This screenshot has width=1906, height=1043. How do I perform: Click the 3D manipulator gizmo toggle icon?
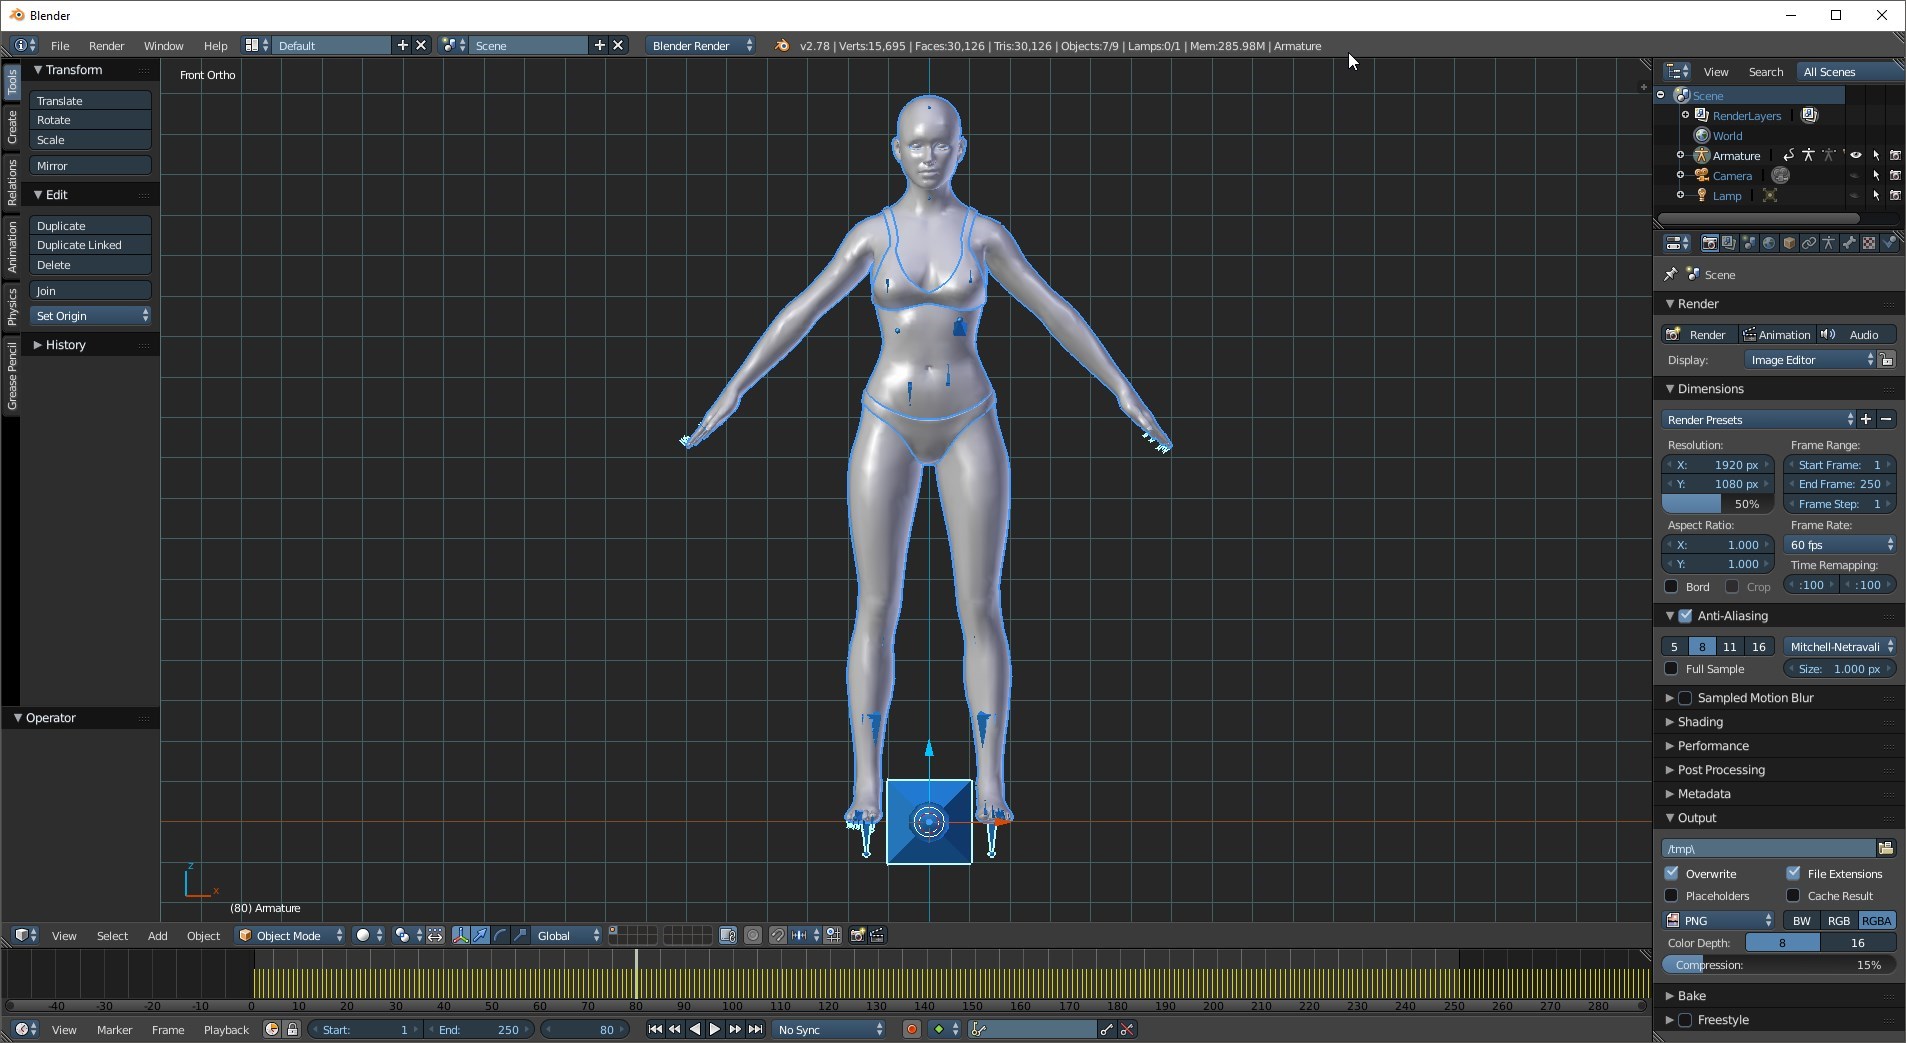[x=461, y=935]
